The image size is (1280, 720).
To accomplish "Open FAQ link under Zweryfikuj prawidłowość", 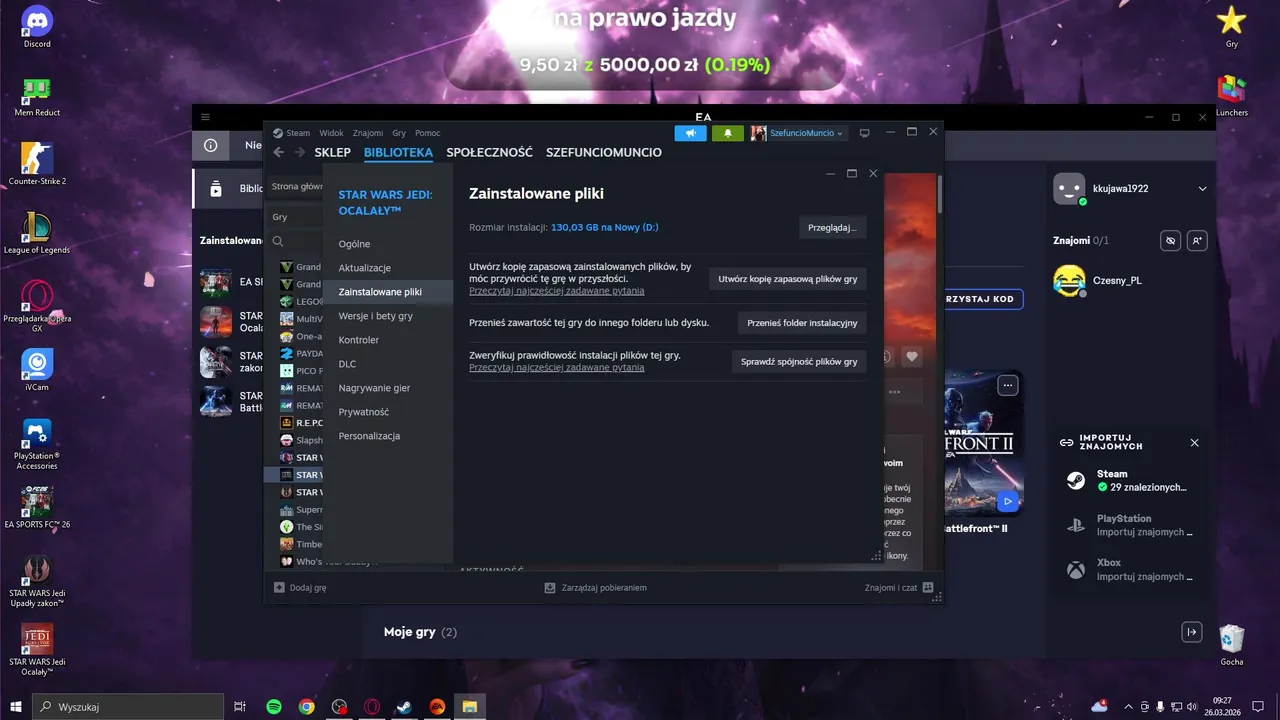I will [x=557, y=368].
